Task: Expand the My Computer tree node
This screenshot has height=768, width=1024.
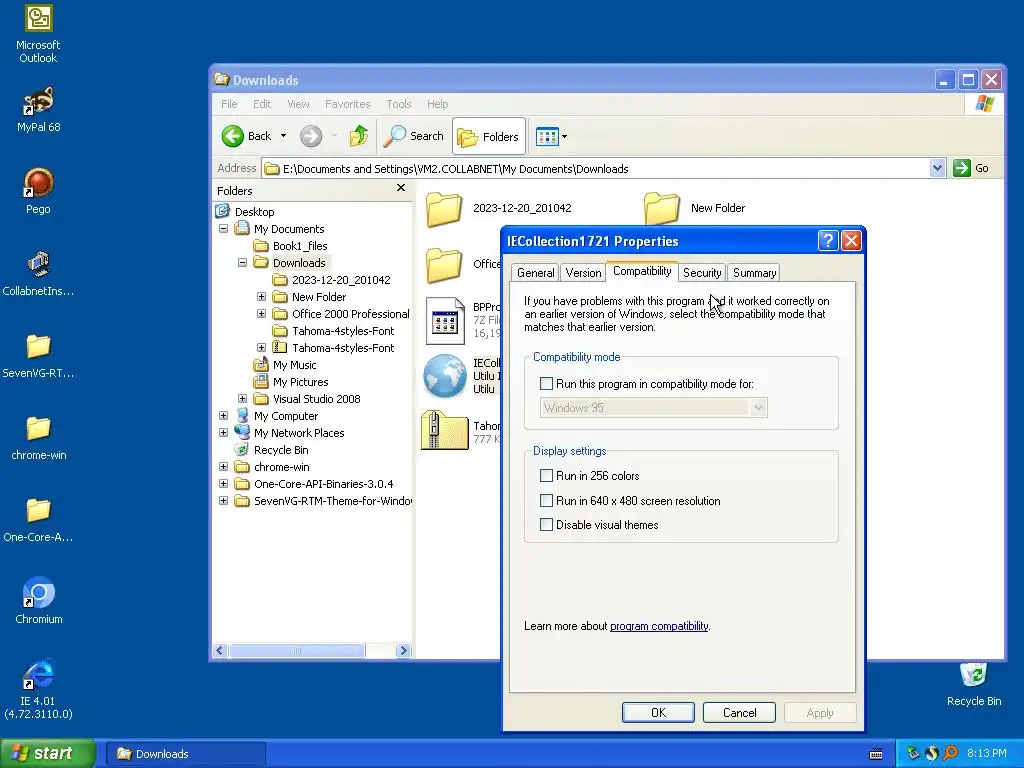Action: (223, 415)
